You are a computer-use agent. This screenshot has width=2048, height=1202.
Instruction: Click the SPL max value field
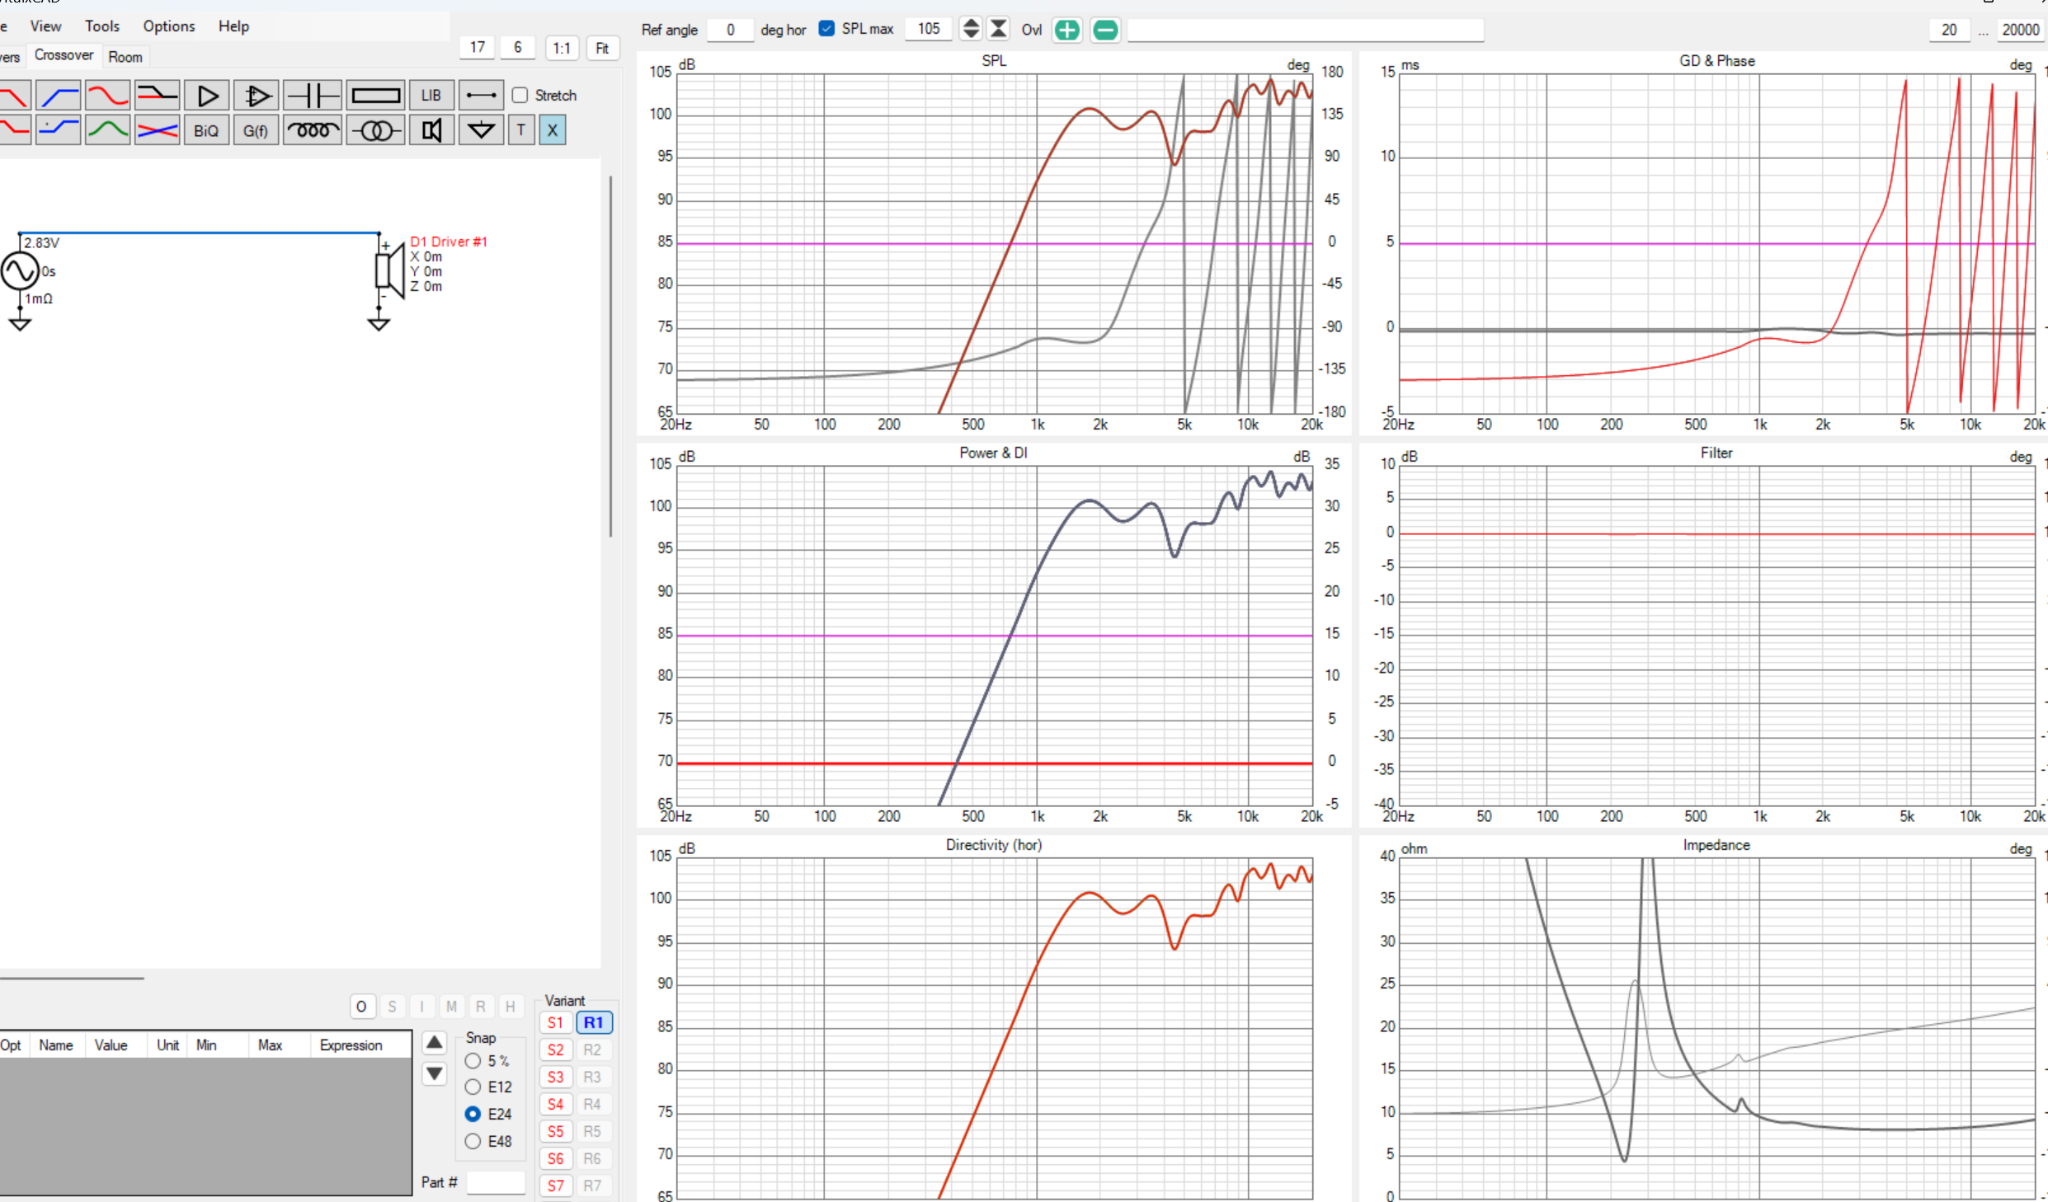930,29
